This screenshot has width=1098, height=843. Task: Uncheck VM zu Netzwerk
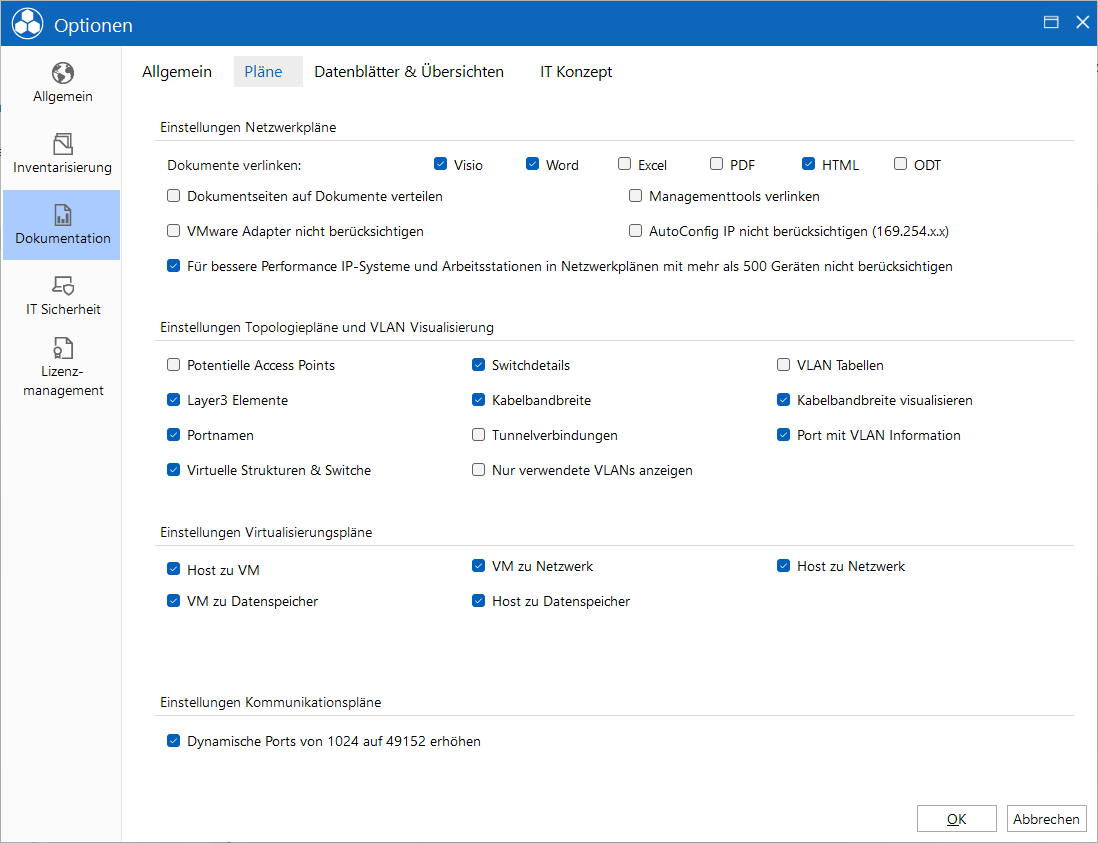478,566
